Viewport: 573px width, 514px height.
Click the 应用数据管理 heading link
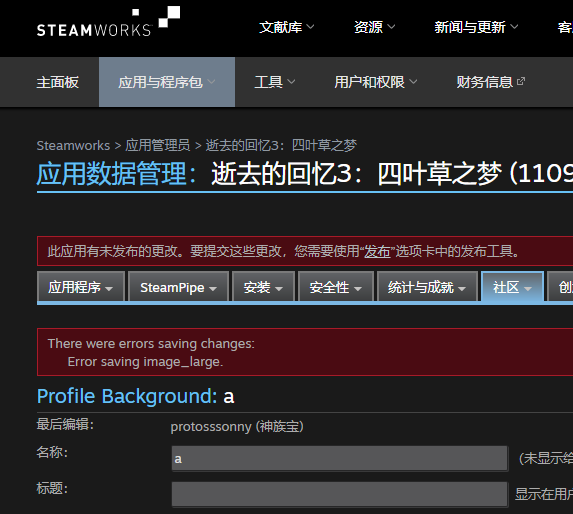[116, 174]
